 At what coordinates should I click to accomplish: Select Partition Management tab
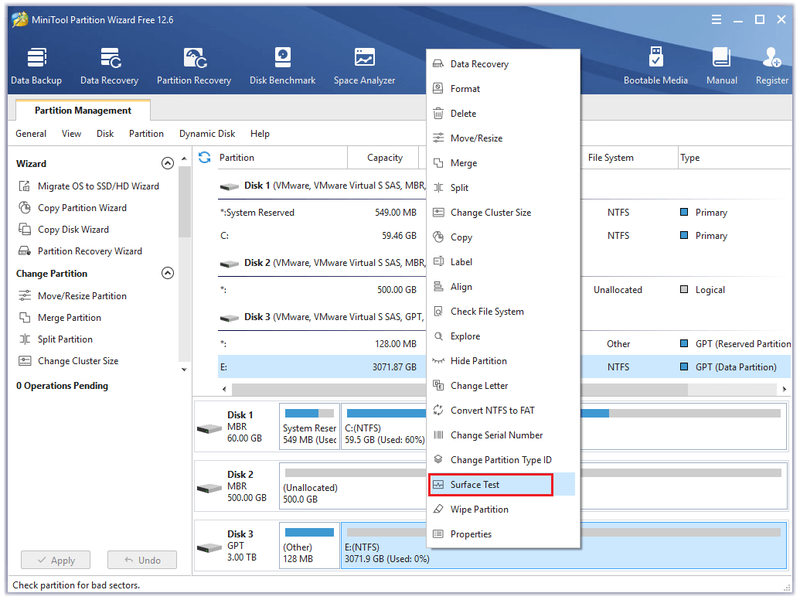click(x=83, y=110)
